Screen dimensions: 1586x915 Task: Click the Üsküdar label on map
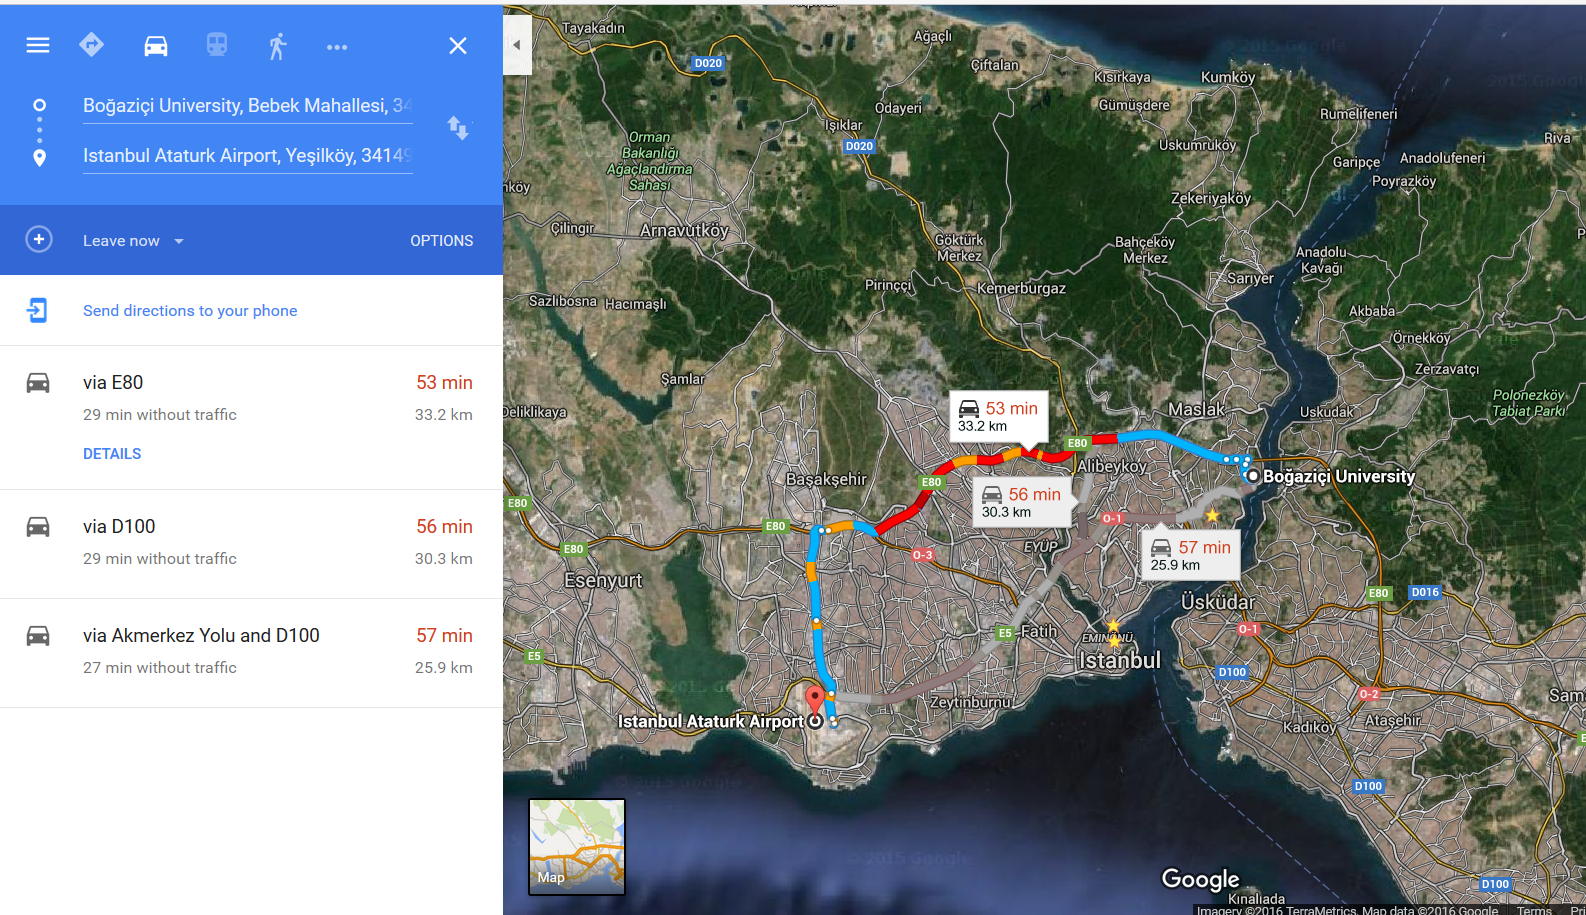coord(1217,602)
